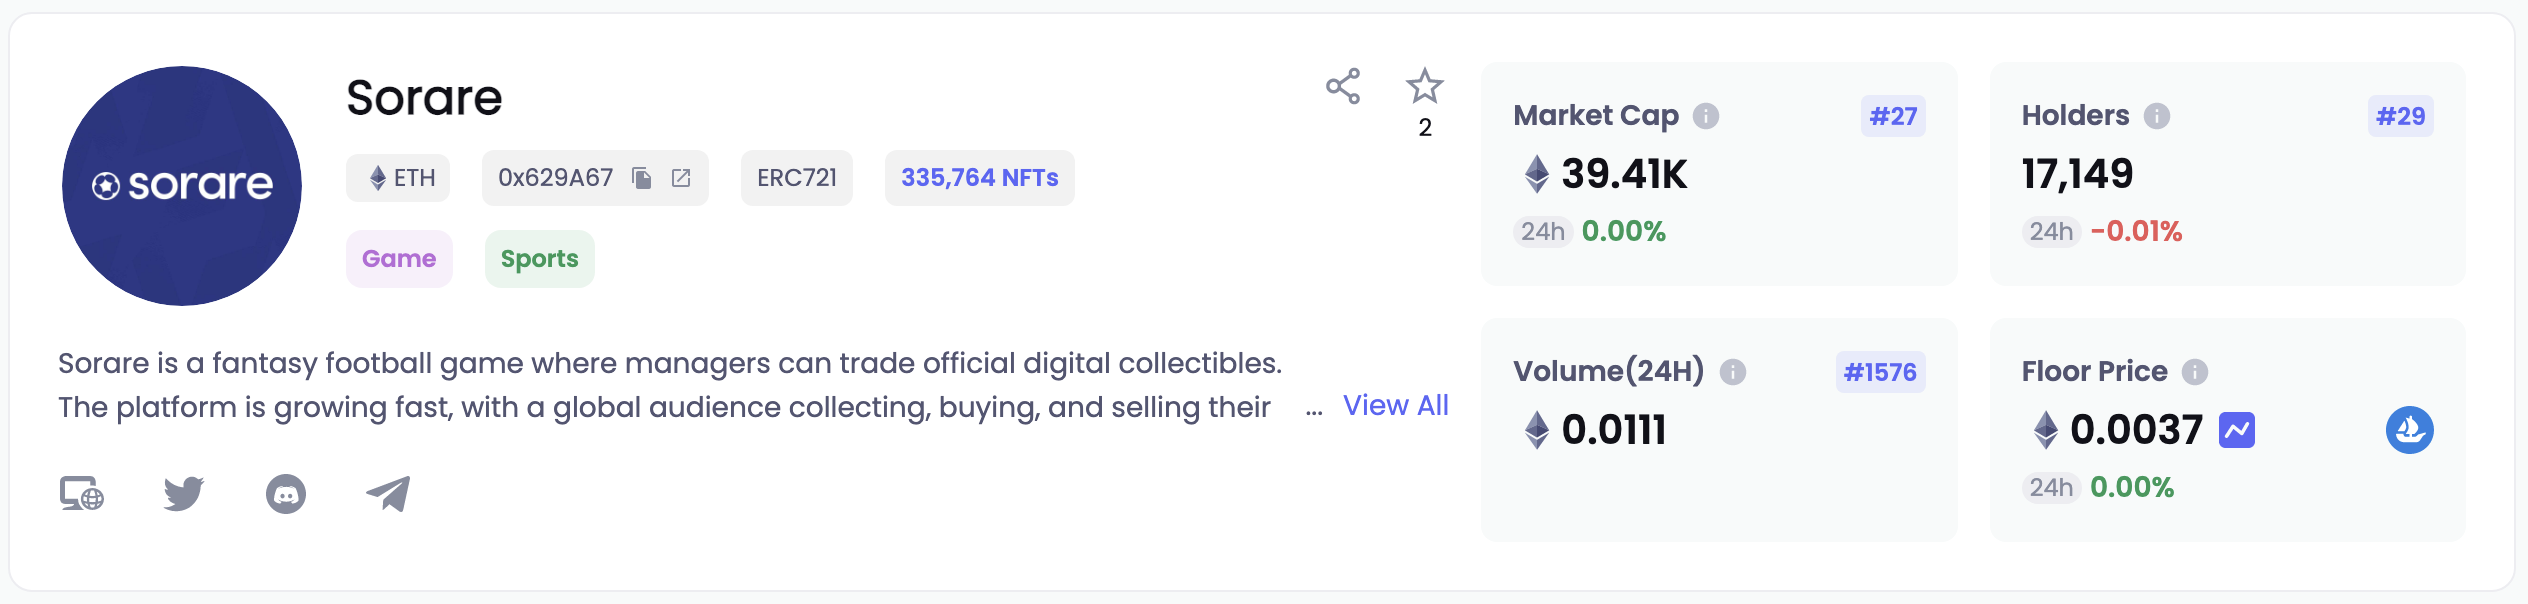The height and width of the screenshot is (604, 2528).
Task: Click the Holders info icon
Action: click(2157, 116)
